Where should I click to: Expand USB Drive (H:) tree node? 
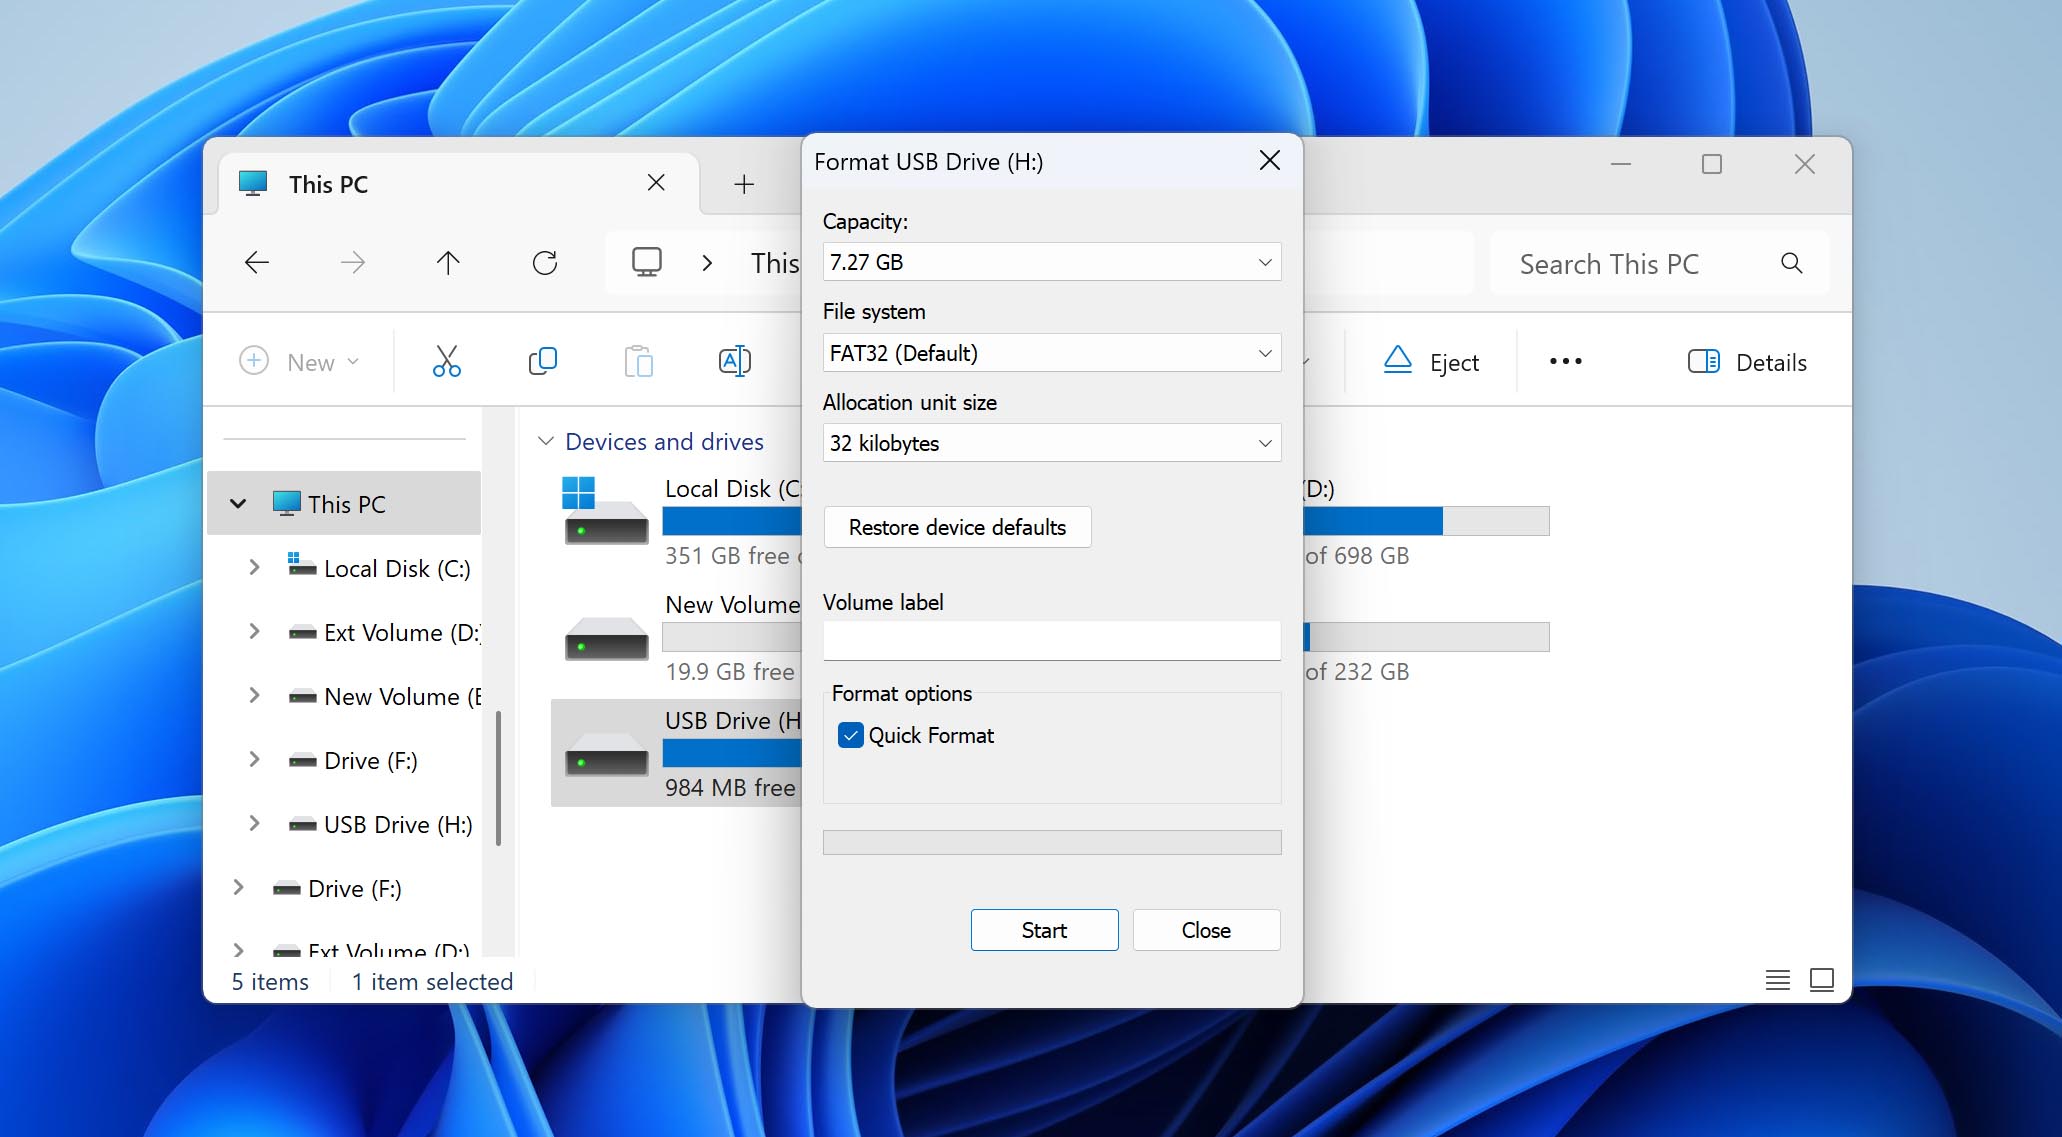tap(254, 824)
